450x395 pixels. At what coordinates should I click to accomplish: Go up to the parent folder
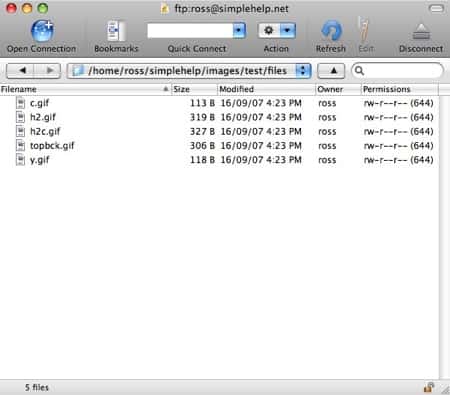pos(331,71)
